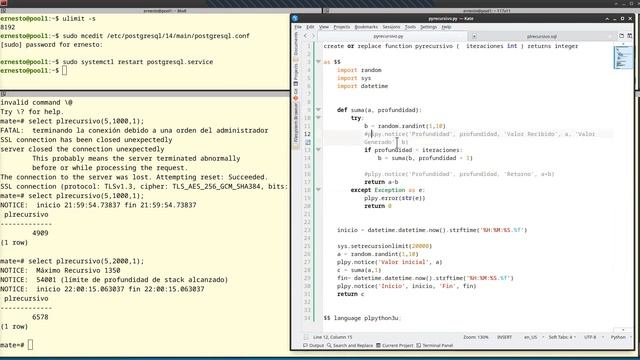Image resolution: width=640 pixels, height=360 pixels.
Task: Open the Help menu in Kate
Action: [x=447, y=27]
